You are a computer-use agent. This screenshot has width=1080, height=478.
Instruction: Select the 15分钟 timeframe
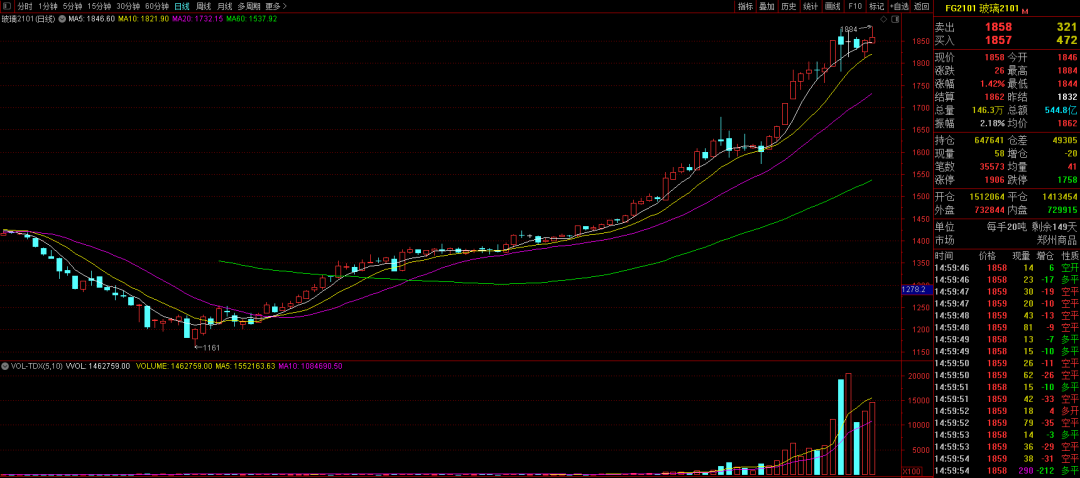[99, 6]
